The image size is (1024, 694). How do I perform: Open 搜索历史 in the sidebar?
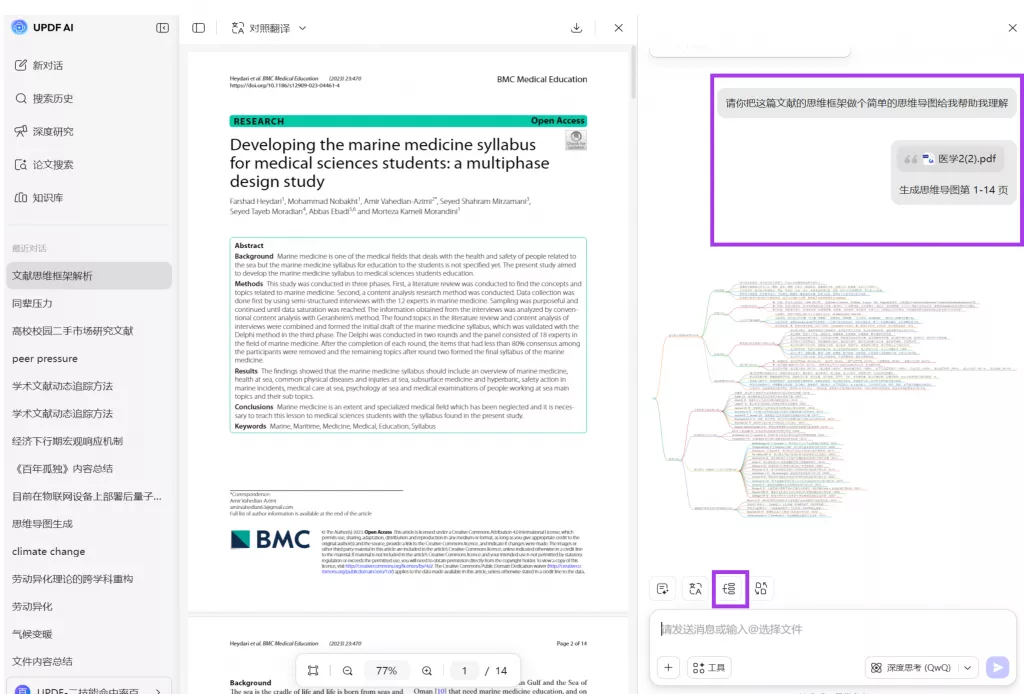[52, 98]
